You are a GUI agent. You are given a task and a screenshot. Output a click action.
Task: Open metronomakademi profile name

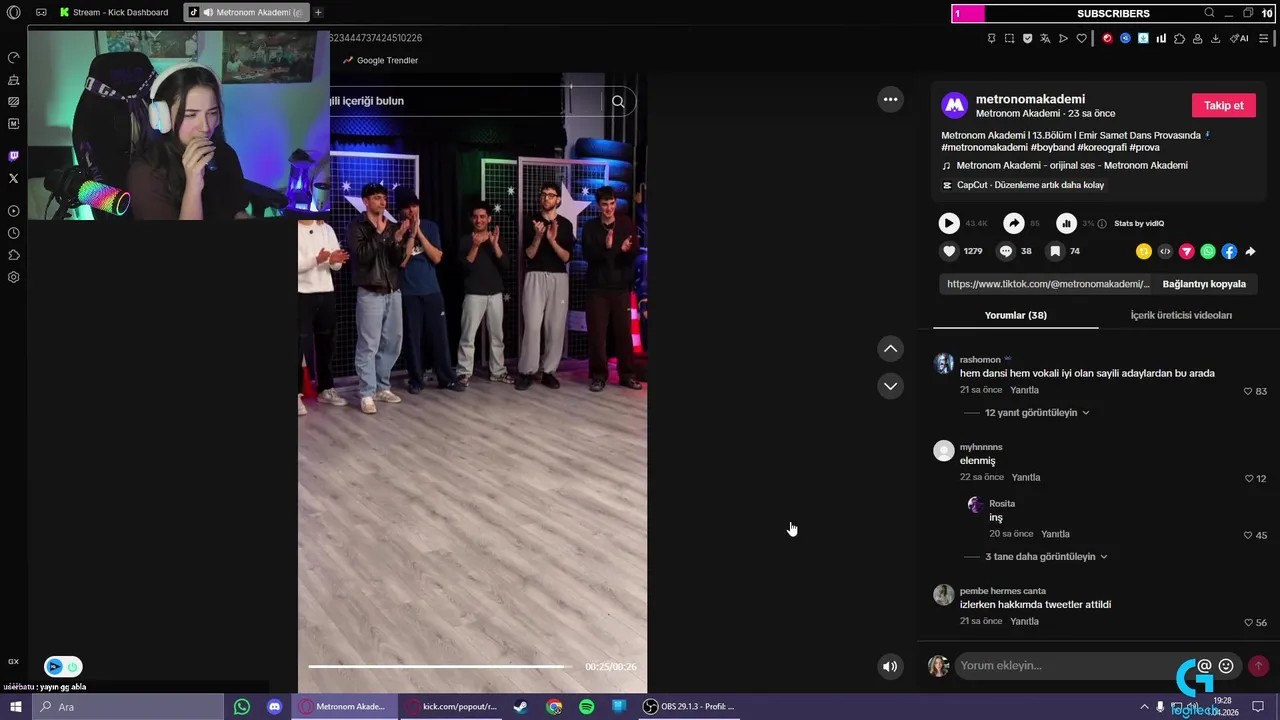tap(1030, 99)
